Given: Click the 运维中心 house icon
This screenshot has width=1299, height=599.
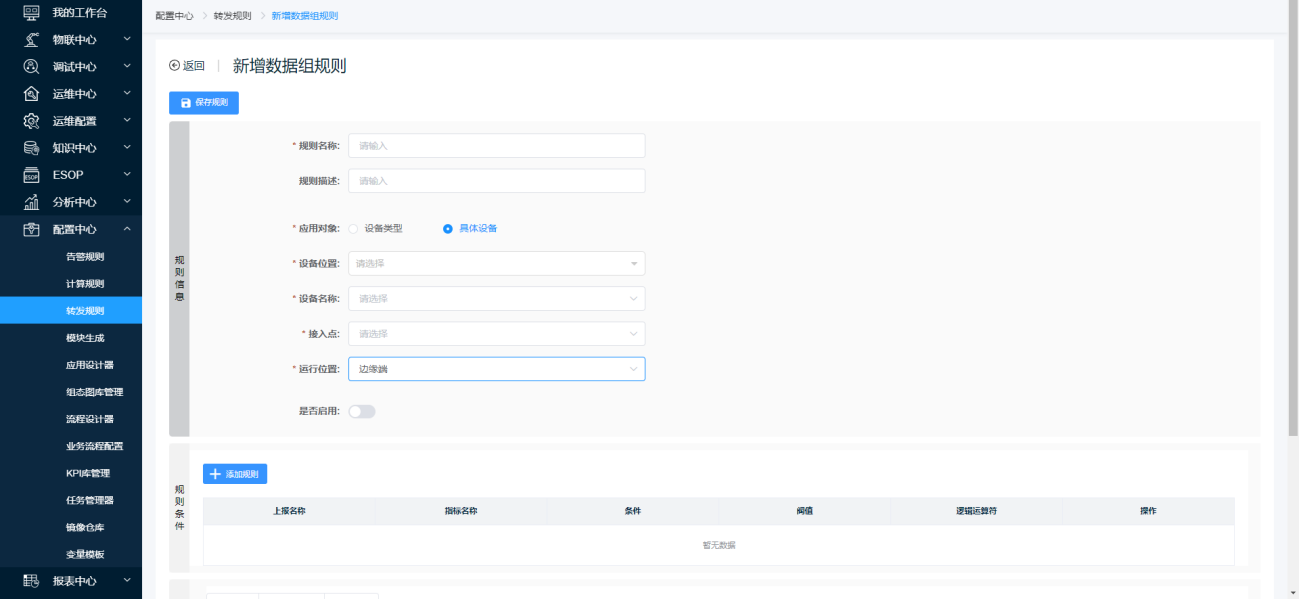Looking at the screenshot, I should click(31, 94).
